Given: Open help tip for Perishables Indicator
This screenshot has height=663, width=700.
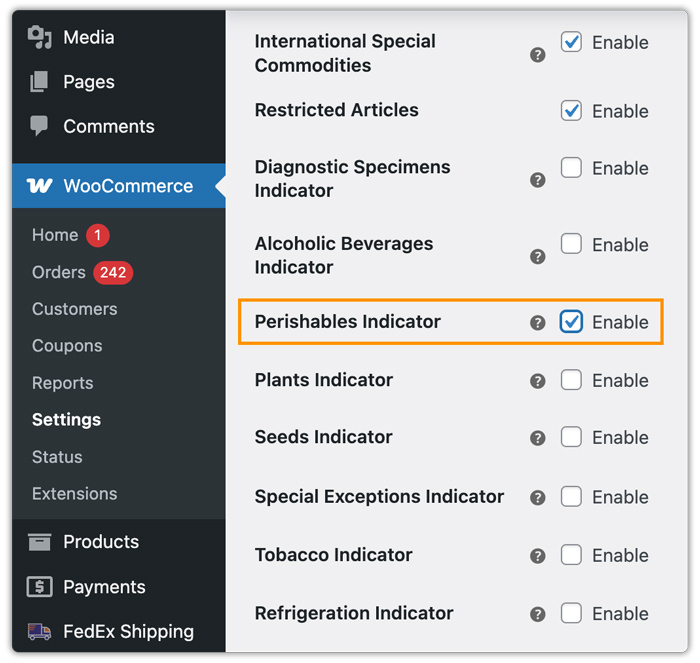Looking at the screenshot, I should point(538,322).
